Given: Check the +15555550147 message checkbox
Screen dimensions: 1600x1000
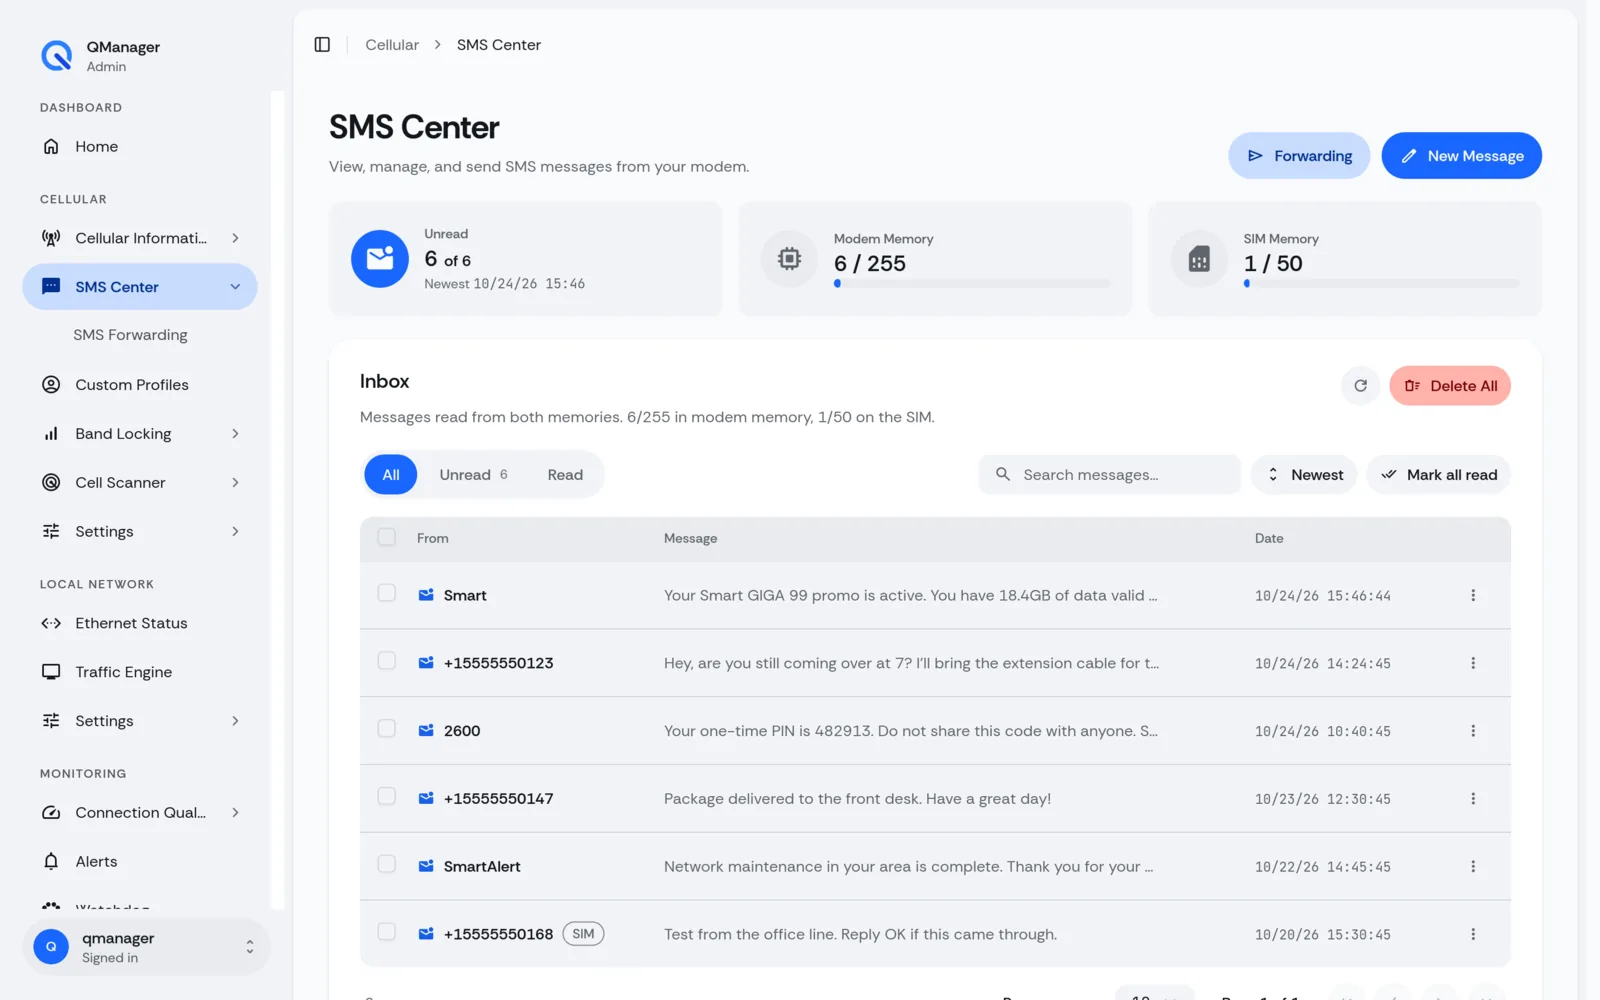Looking at the screenshot, I should coord(386,797).
